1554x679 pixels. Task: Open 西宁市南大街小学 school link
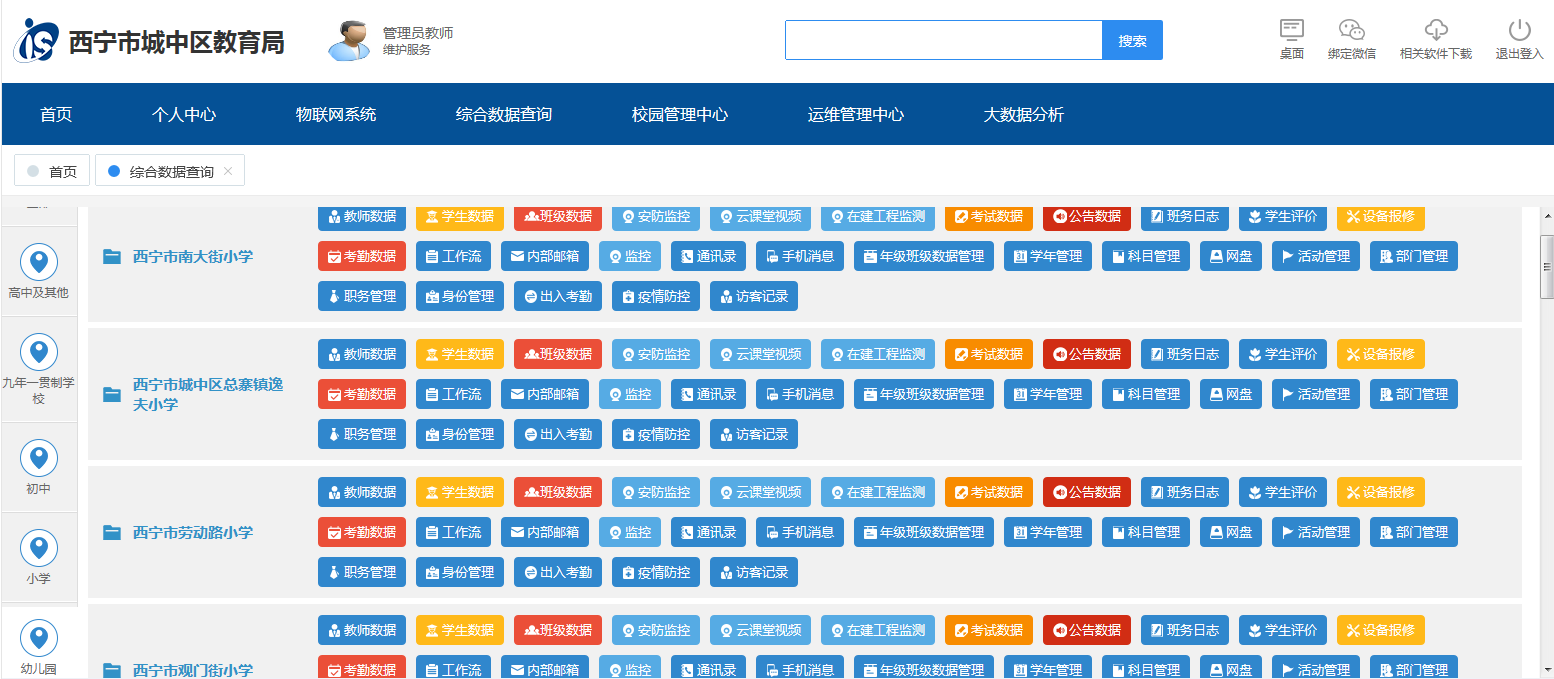193,257
